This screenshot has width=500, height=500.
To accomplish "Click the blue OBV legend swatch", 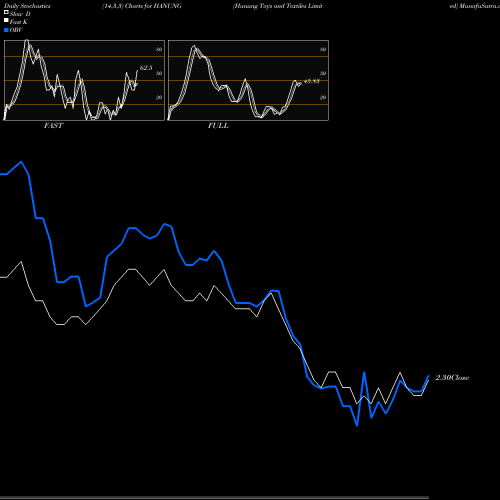I will point(6,30).
